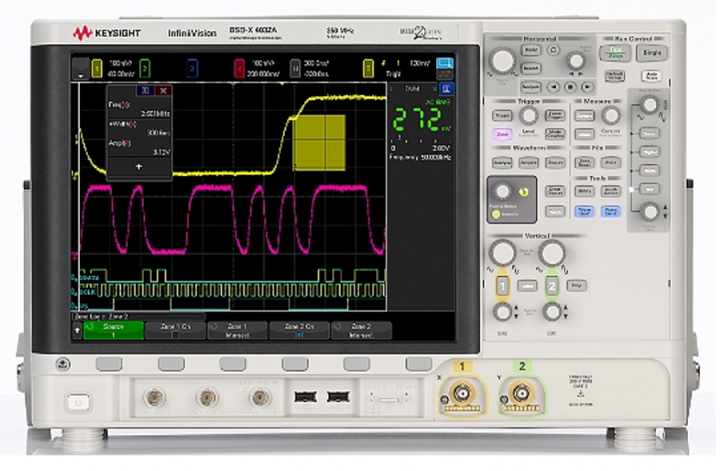Tap the blue icon in the measurements popup header
Screen dimensions: 720x471
145,90
